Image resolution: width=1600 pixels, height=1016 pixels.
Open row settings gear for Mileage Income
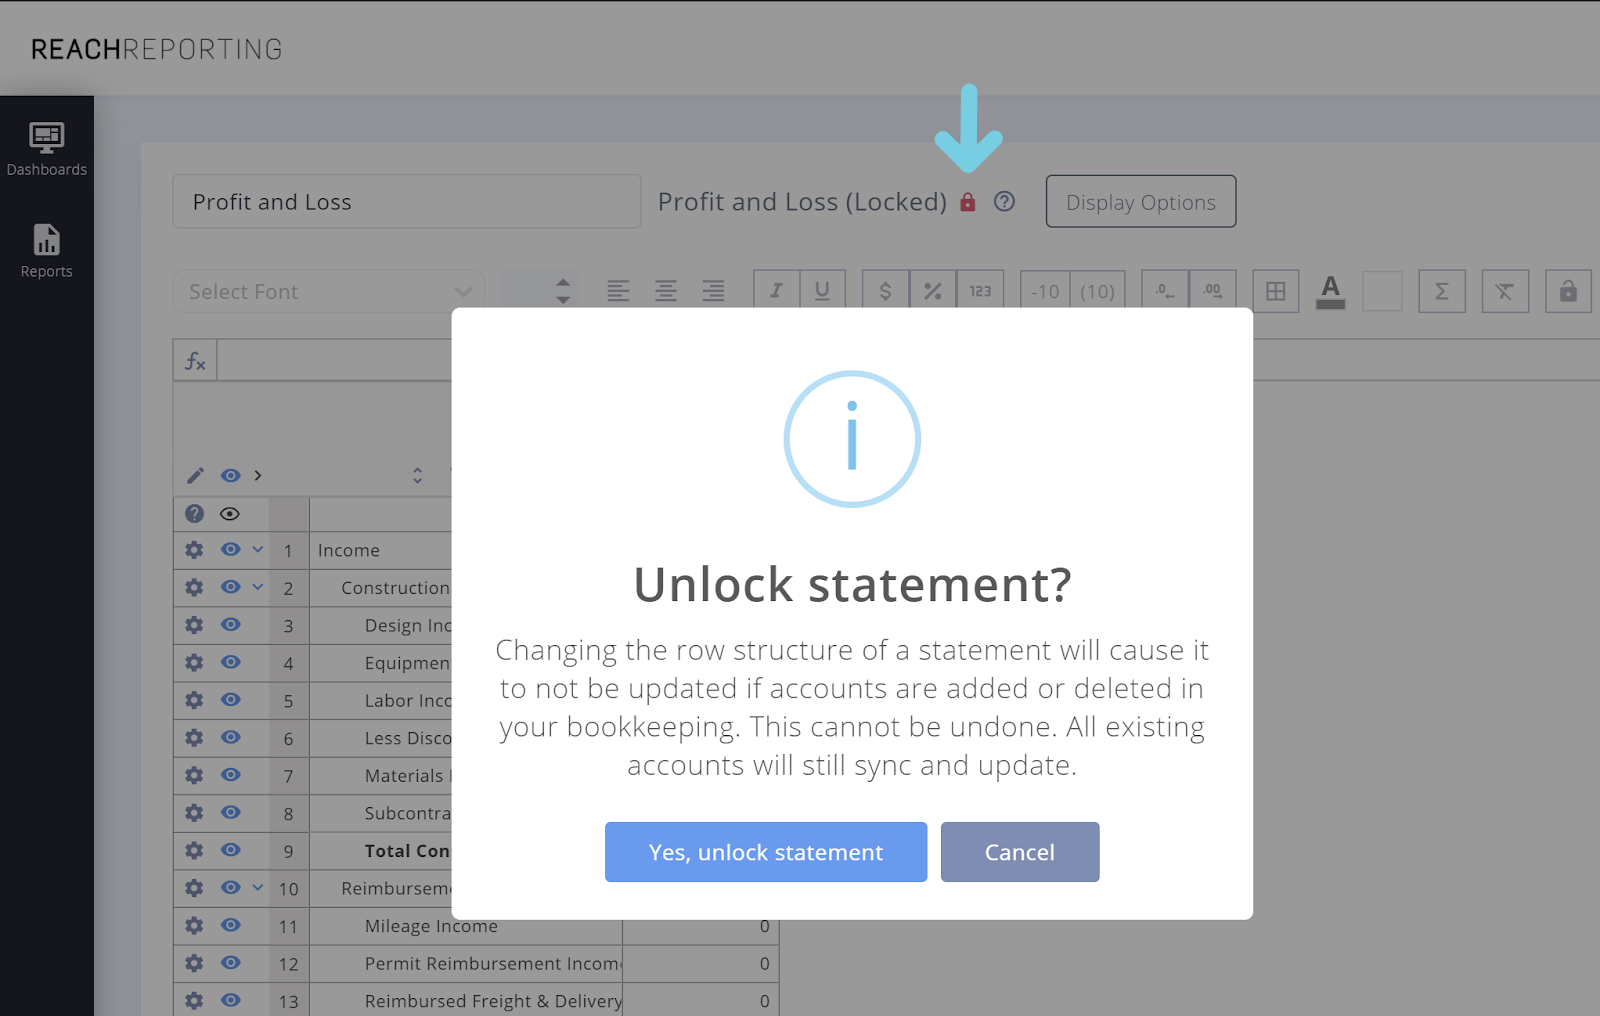click(194, 926)
